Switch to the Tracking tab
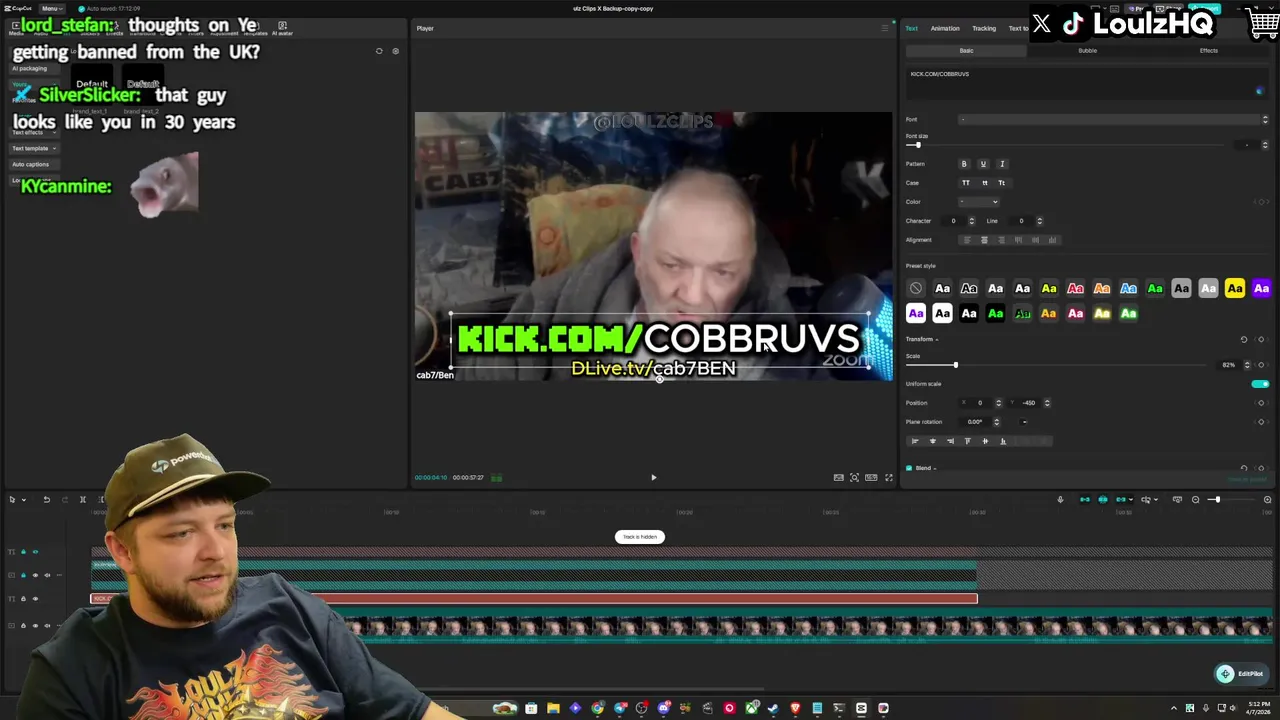This screenshot has width=1280, height=720. tap(984, 28)
